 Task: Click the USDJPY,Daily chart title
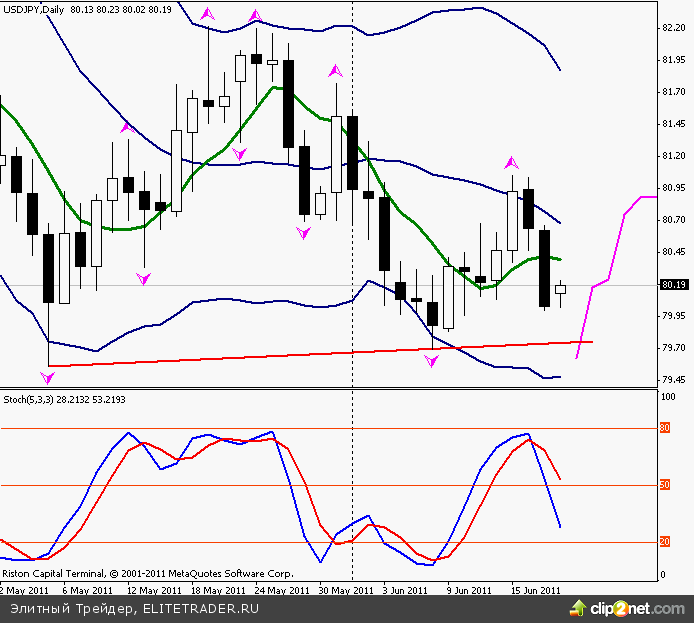click(x=33, y=10)
